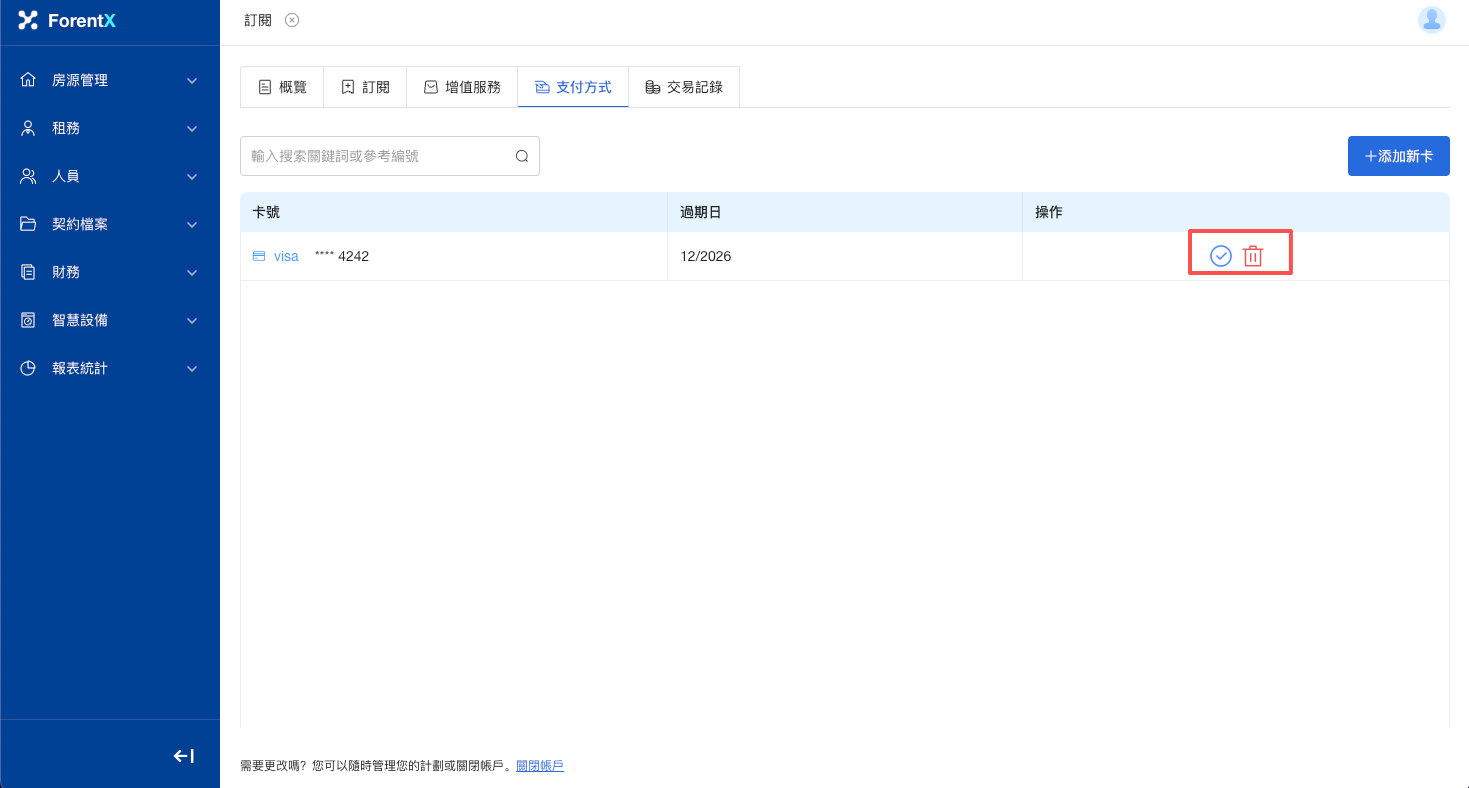Screen dimensions: 1469x788
Task: Set Visa 4242 as default card
Action: (1220, 256)
